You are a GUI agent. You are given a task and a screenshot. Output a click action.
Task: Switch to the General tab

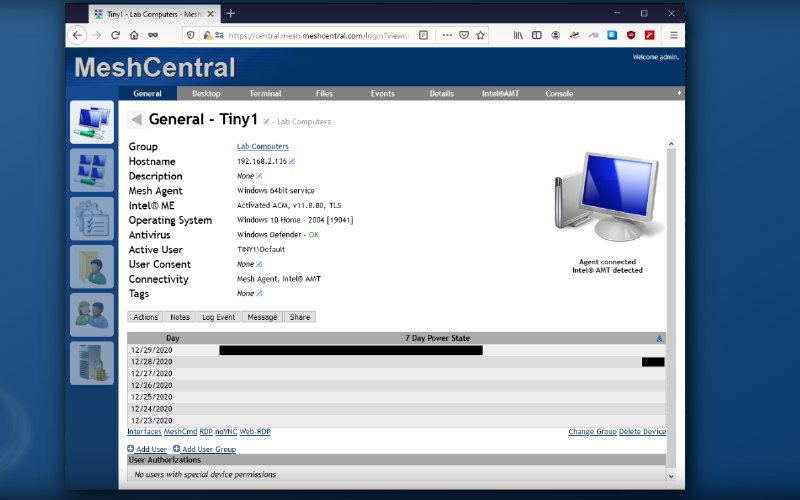147,93
